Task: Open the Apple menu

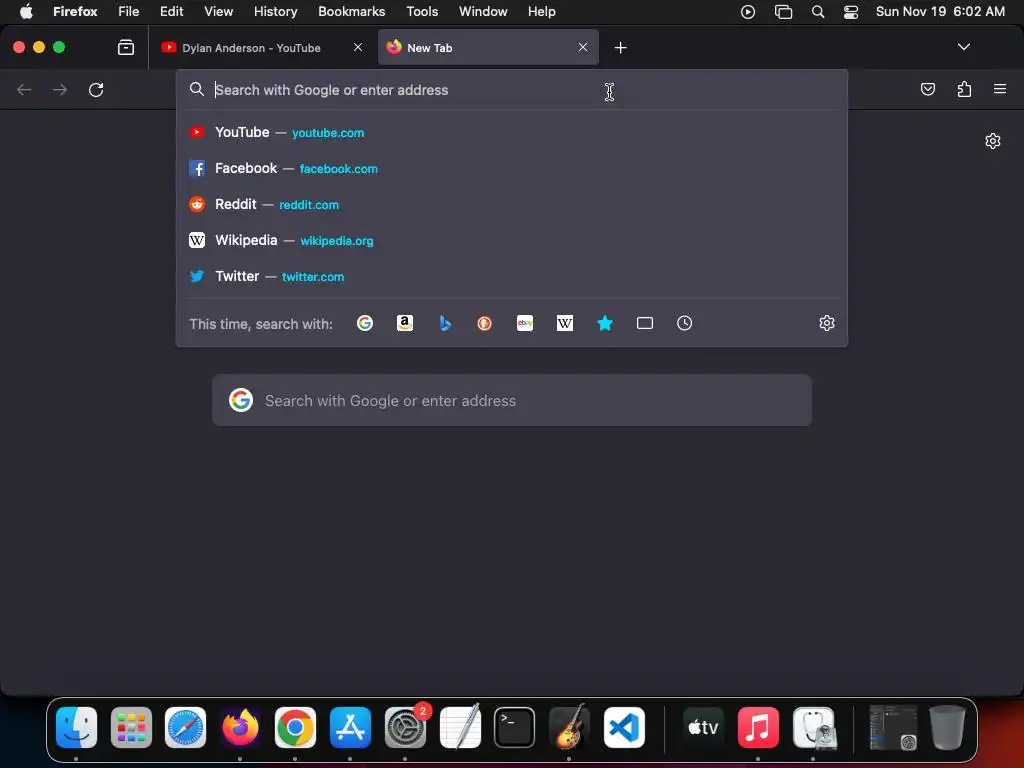Action: [x=26, y=12]
